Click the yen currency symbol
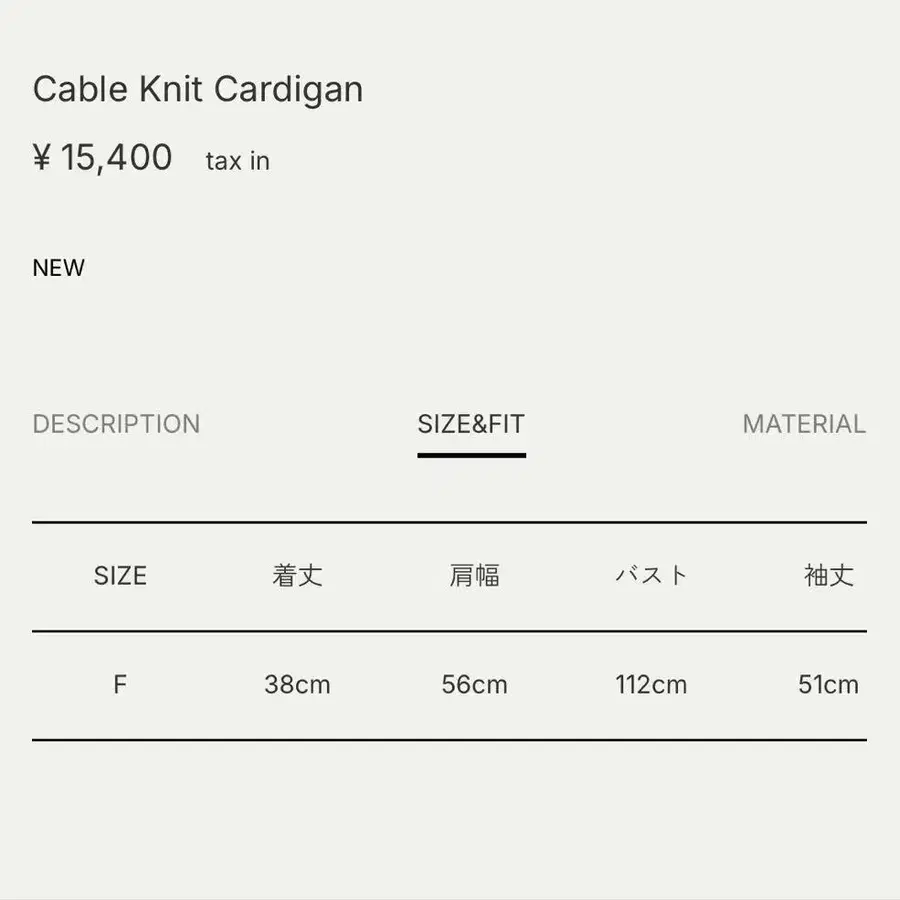The image size is (900, 900). pos(42,158)
